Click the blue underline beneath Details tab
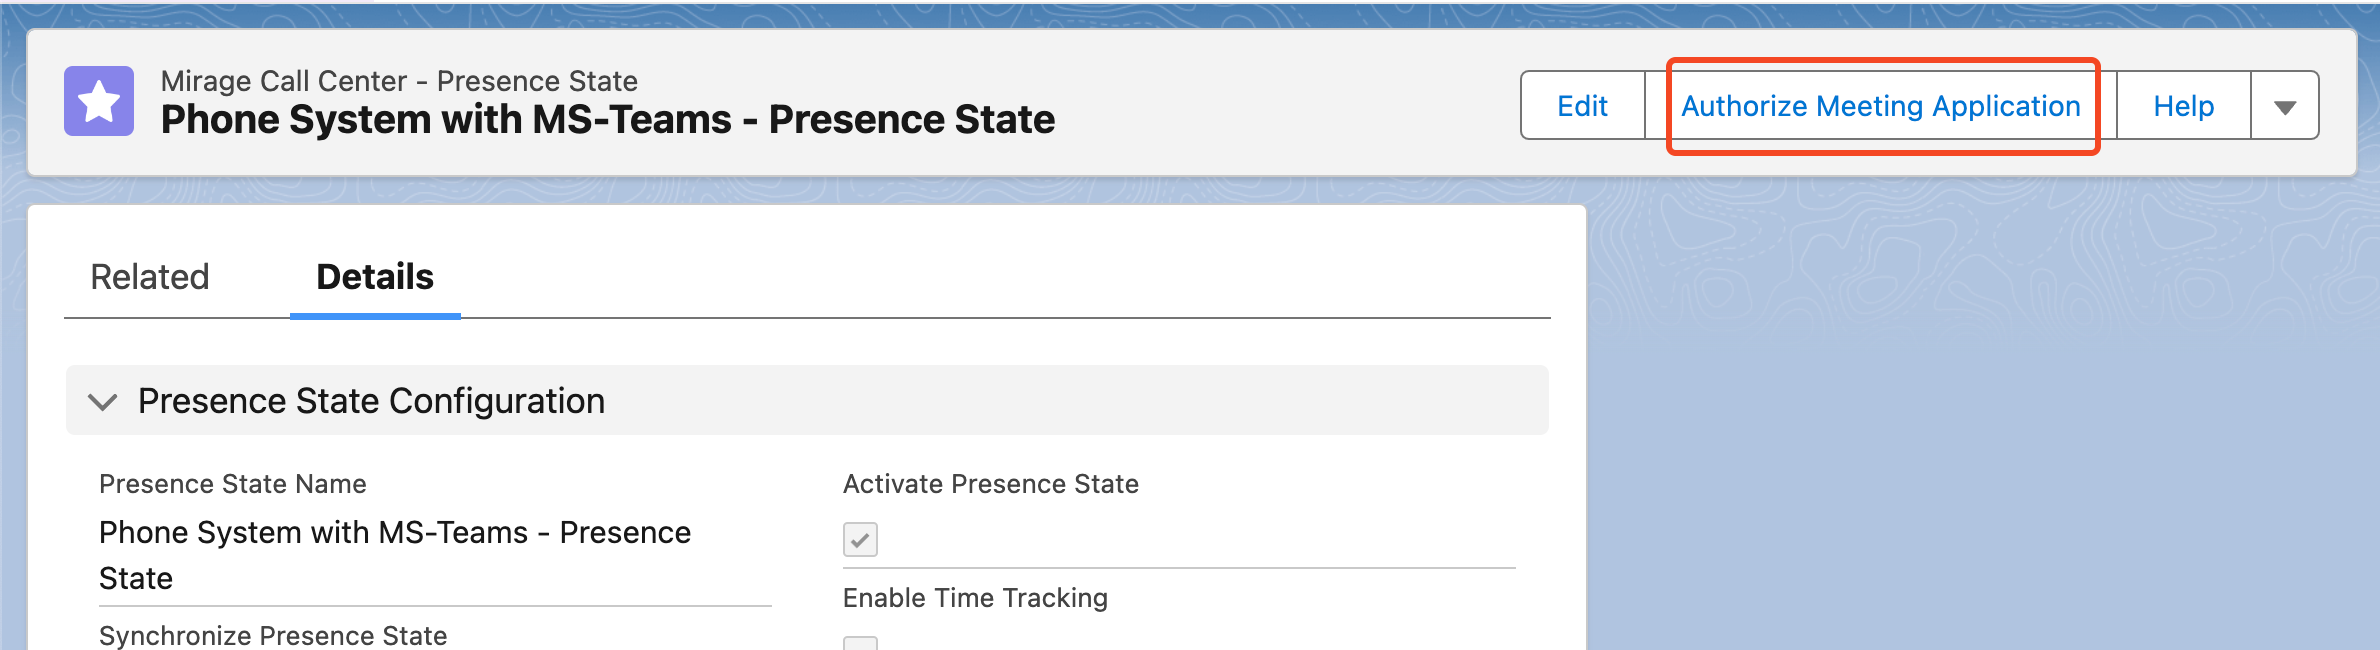Image resolution: width=2380 pixels, height=650 pixels. [375, 316]
